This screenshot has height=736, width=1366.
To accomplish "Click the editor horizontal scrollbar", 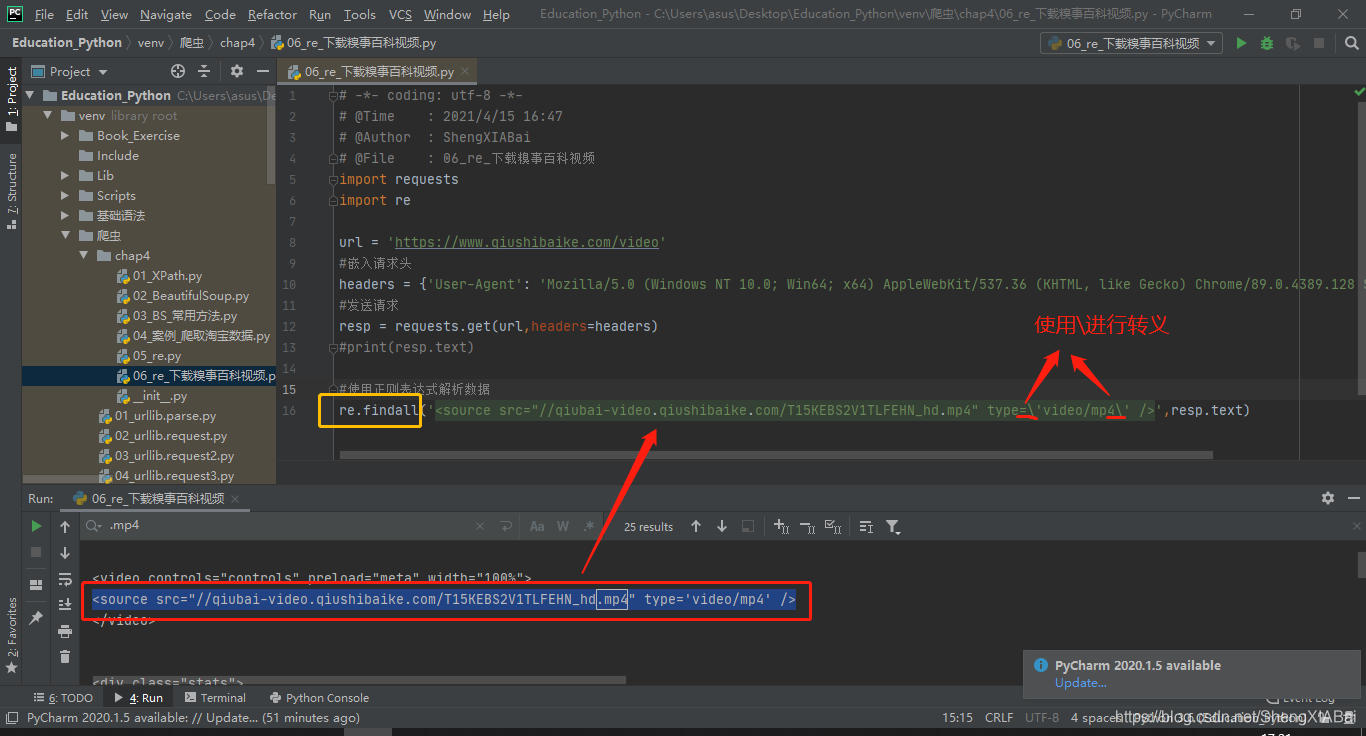I will tap(776, 455).
